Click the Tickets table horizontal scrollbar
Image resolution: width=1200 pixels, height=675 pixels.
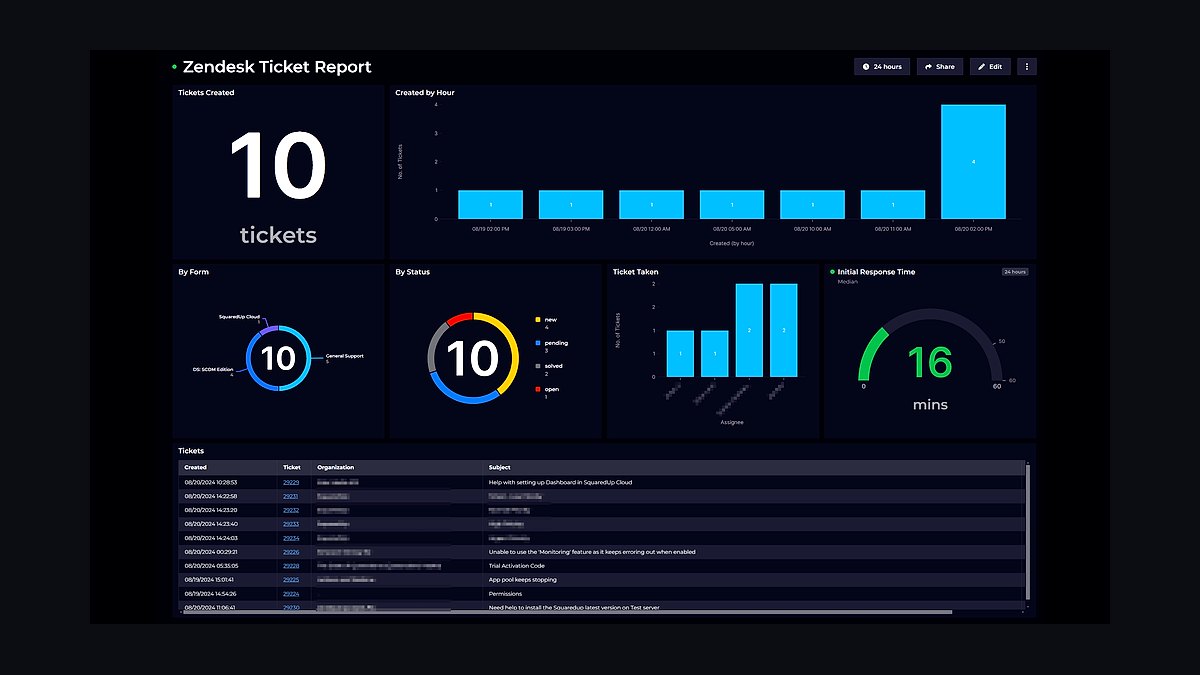click(x=567, y=612)
